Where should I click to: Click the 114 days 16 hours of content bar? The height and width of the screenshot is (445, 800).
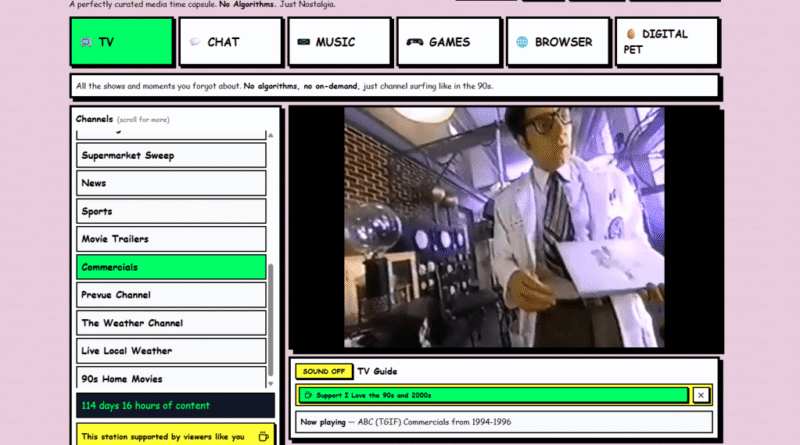coord(175,406)
